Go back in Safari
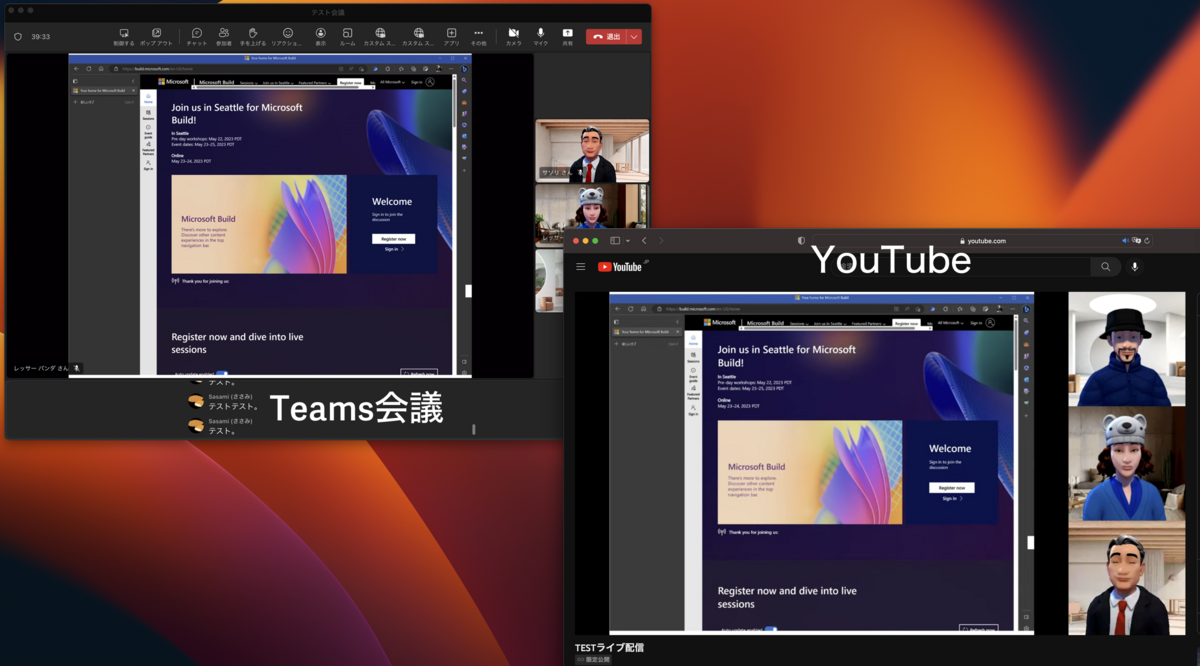This screenshot has height=666, width=1200. [644, 241]
